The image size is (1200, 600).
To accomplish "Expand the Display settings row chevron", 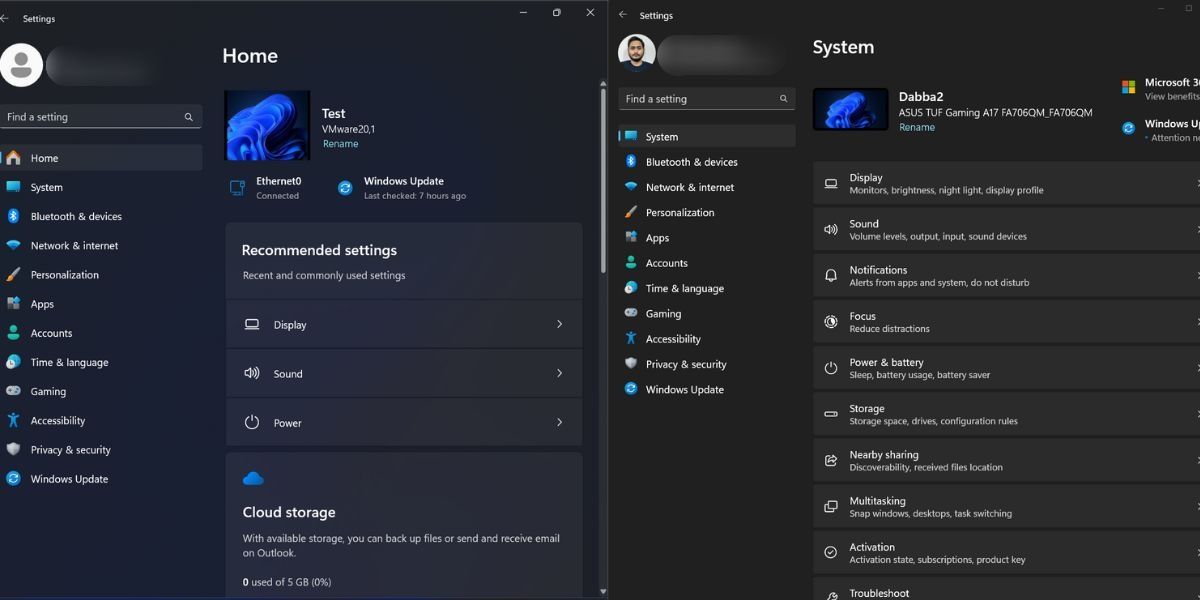I will [559, 324].
